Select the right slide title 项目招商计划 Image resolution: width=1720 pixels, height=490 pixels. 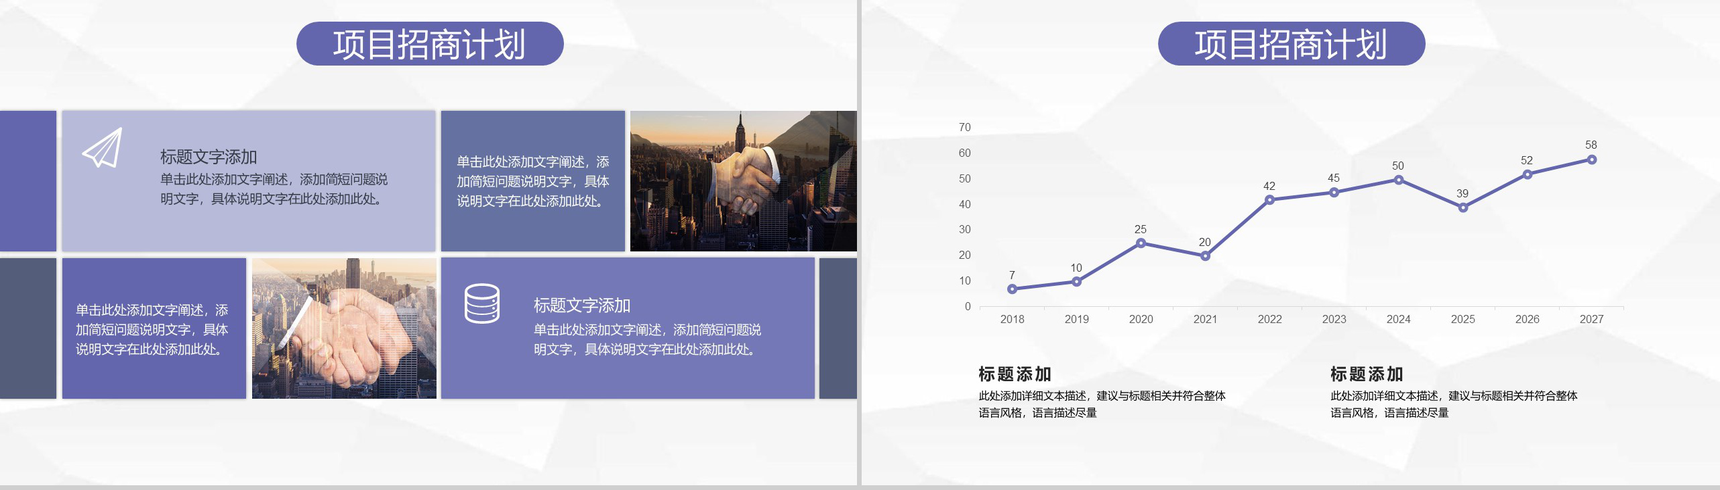[1291, 44]
